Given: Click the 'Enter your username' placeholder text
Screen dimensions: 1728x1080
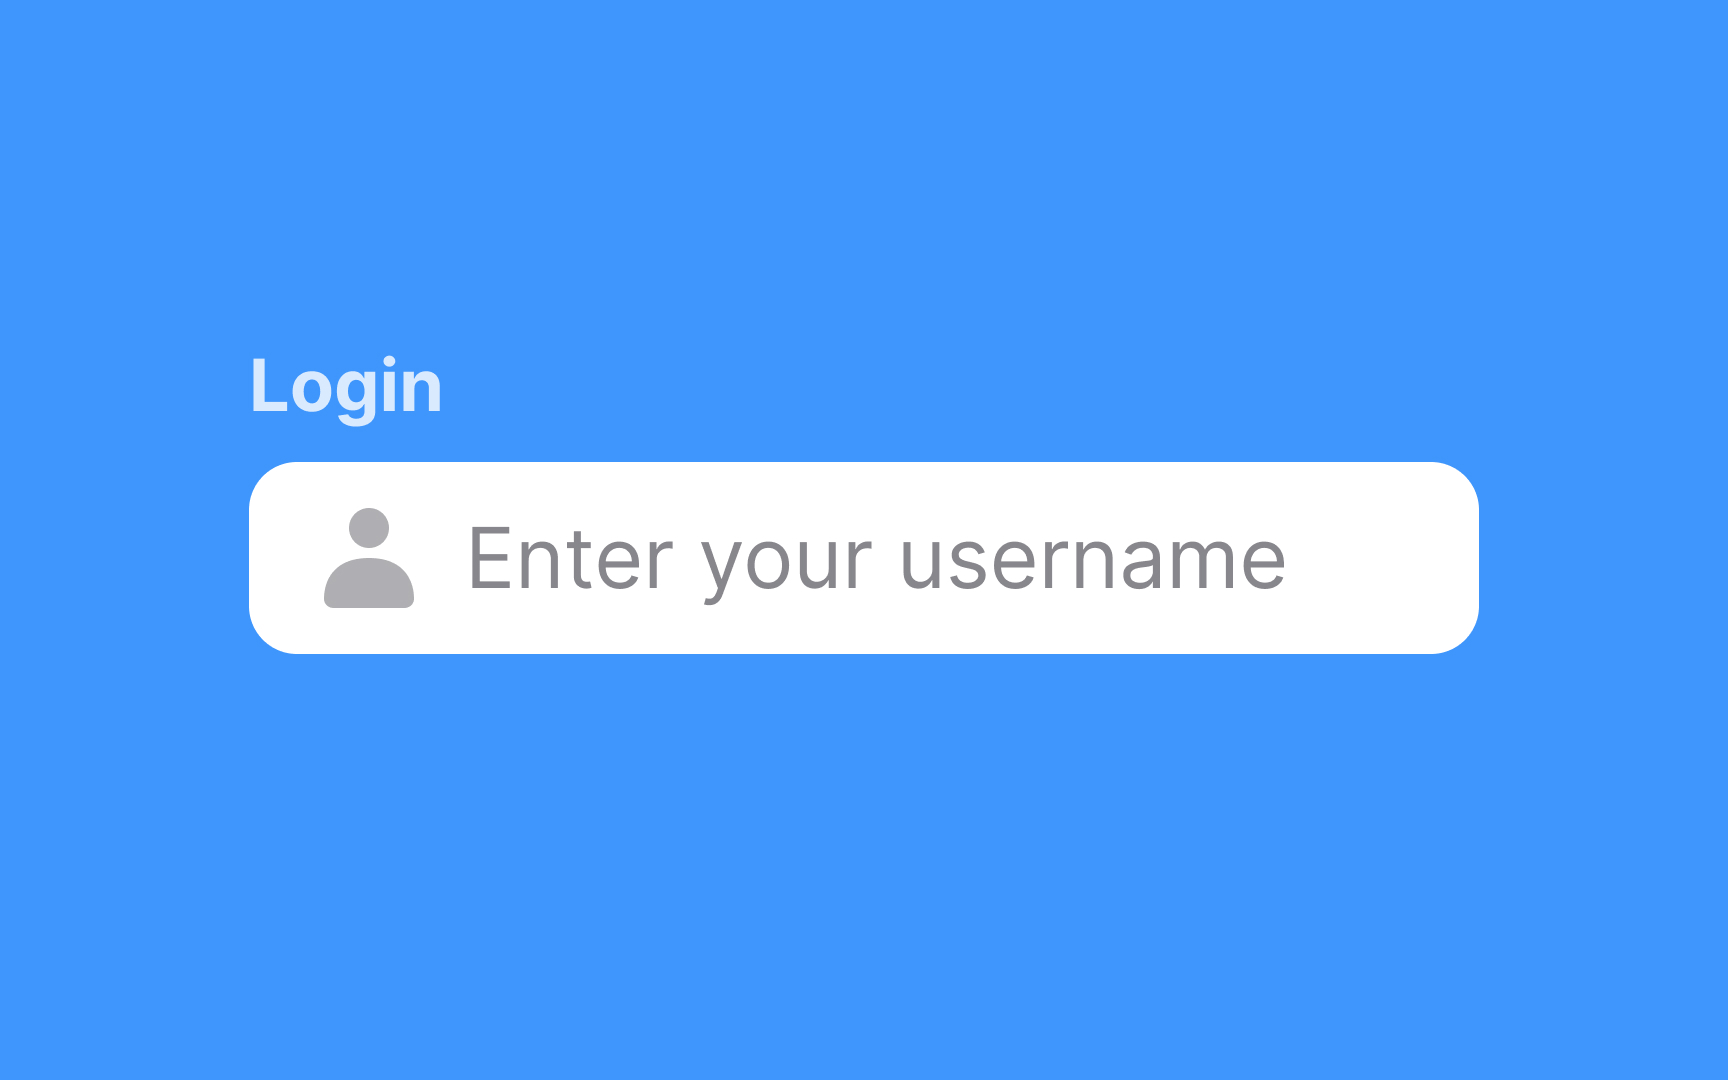Looking at the screenshot, I should [877, 560].
